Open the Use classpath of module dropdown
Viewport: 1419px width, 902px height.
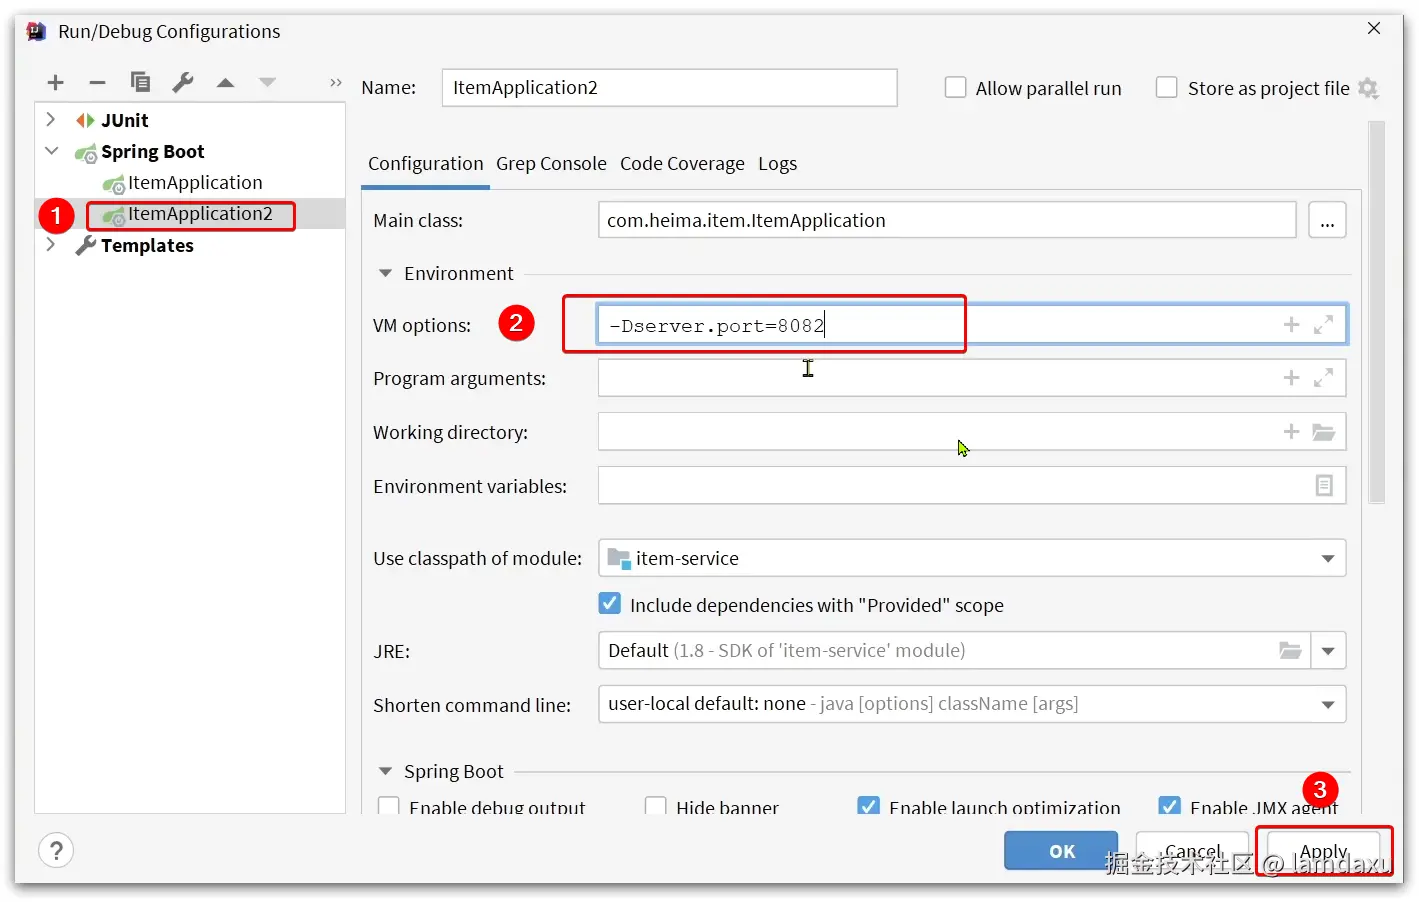pos(1327,559)
